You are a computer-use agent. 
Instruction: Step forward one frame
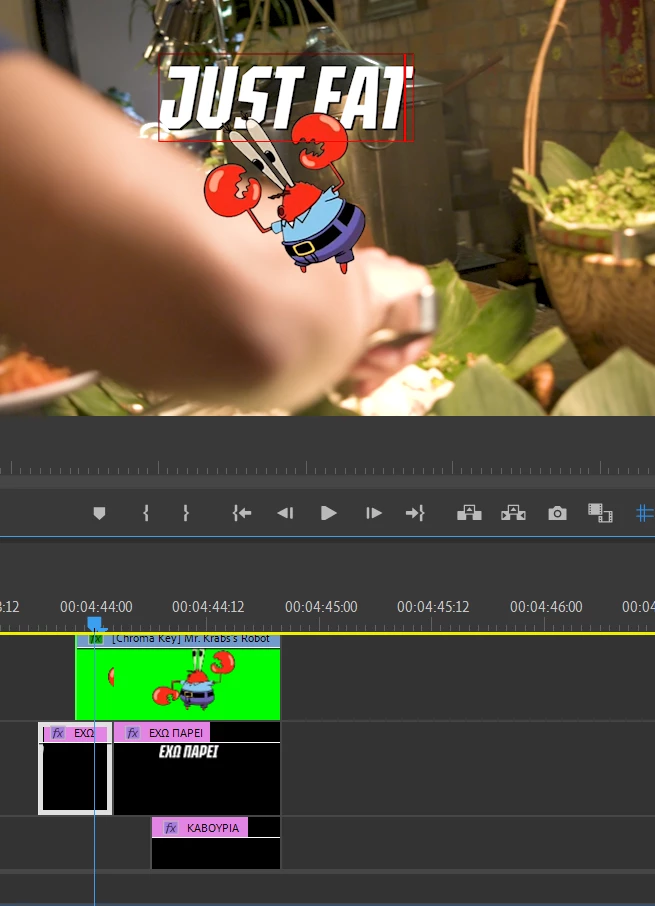pyautogui.click(x=373, y=513)
